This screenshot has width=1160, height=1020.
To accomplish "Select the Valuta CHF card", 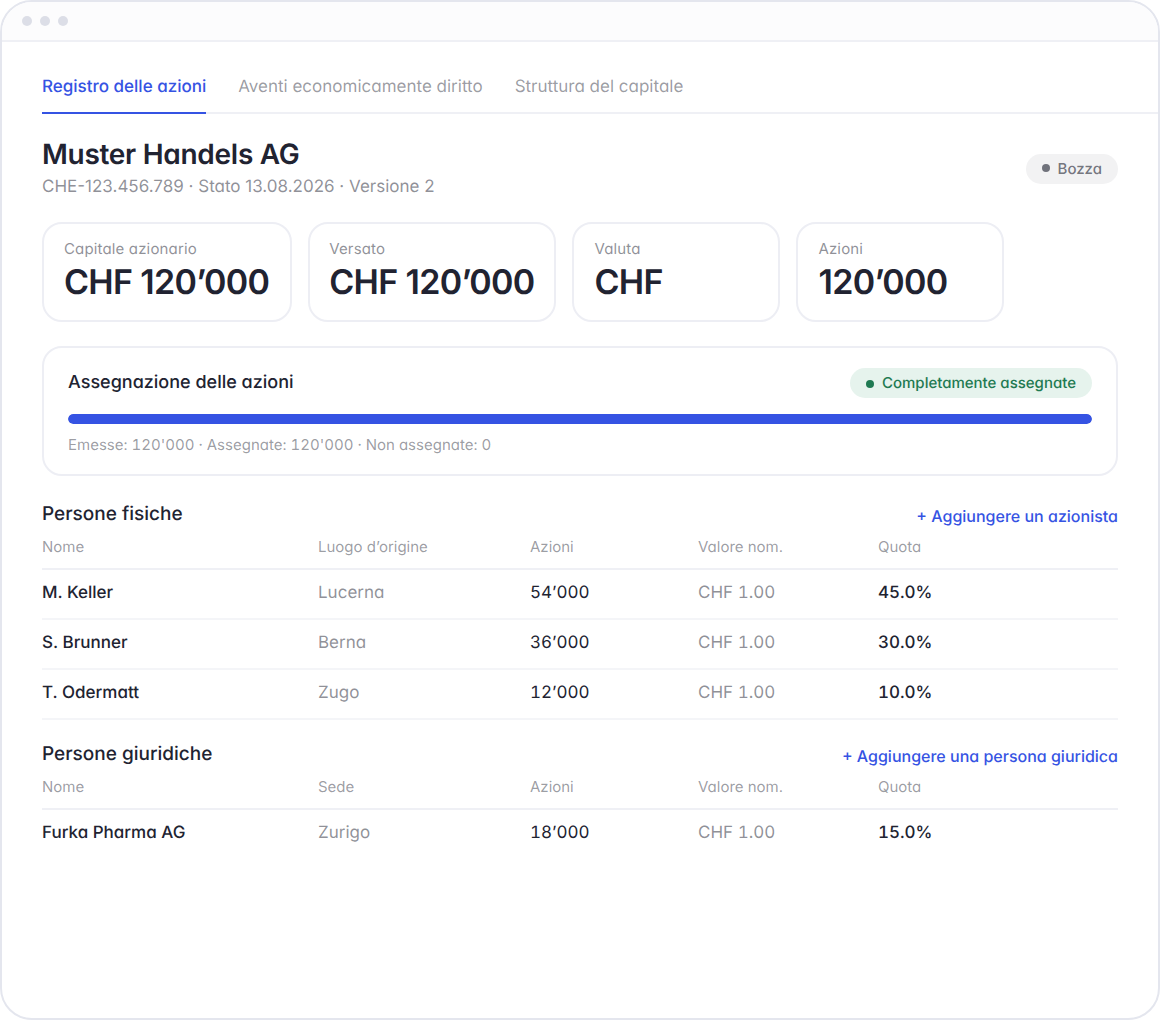I will click(676, 272).
